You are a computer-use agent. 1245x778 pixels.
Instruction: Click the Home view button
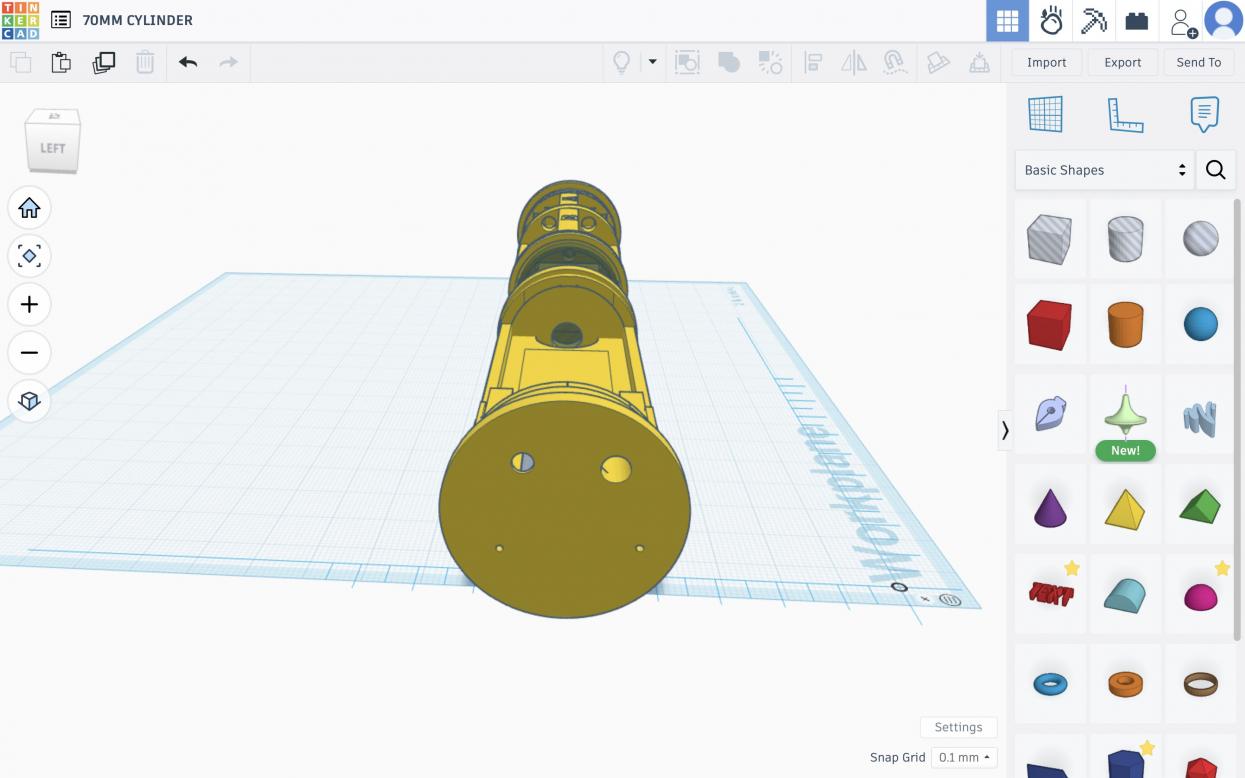[x=29, y=208]
